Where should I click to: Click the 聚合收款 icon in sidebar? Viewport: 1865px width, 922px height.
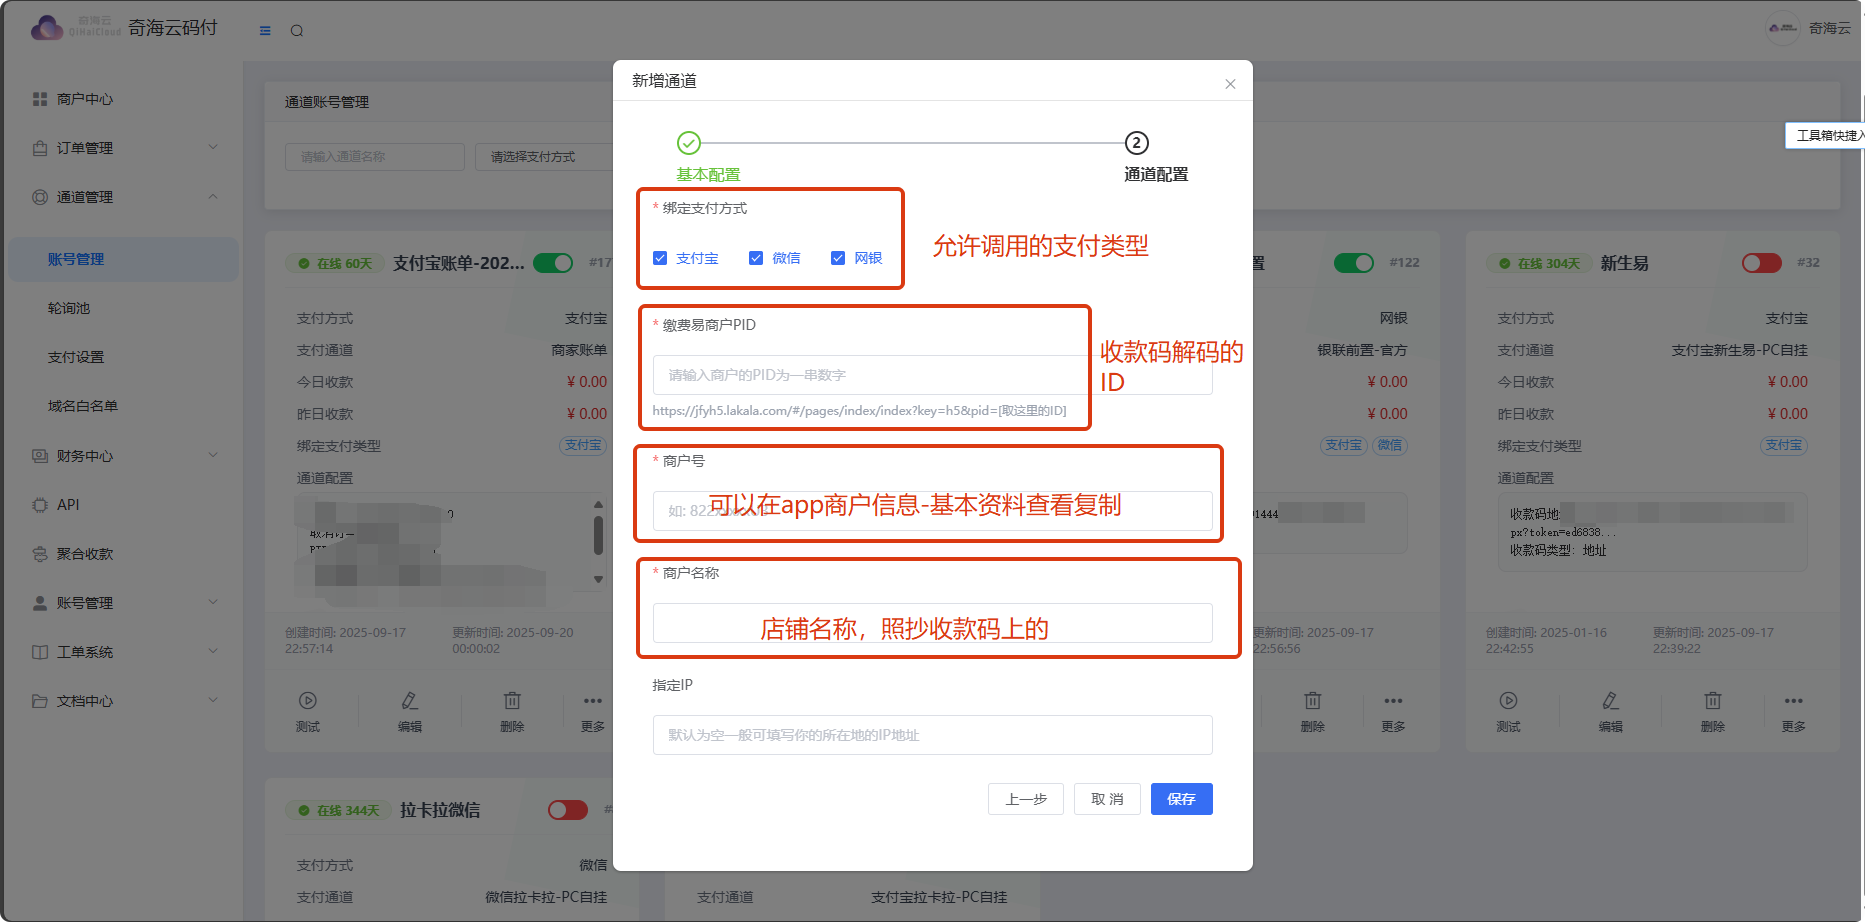pyautogui.click(x=38, y=553)
